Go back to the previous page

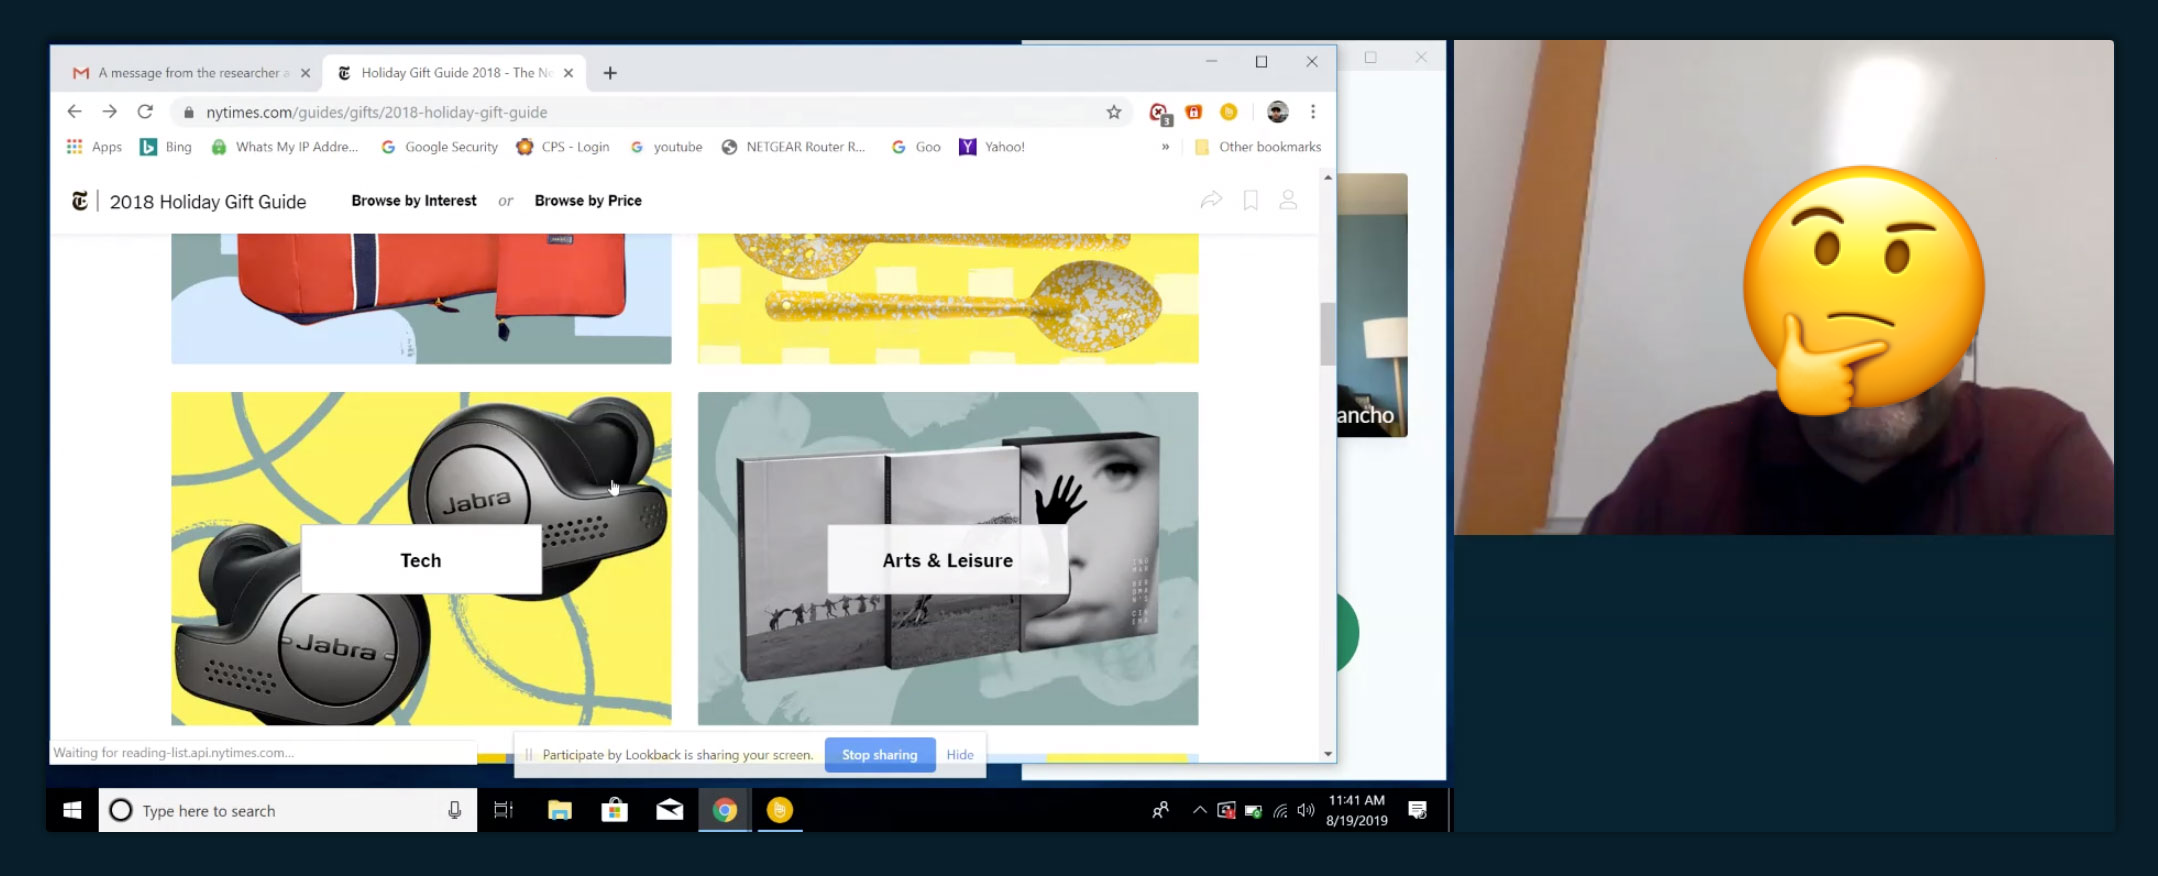coord(74,112)
